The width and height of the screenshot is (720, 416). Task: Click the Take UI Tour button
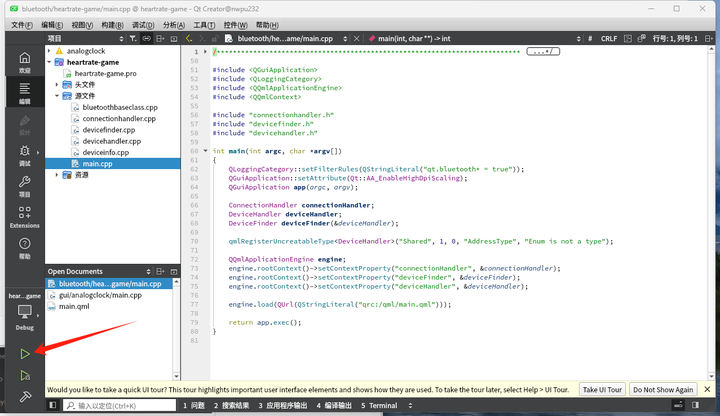(603, 390)
